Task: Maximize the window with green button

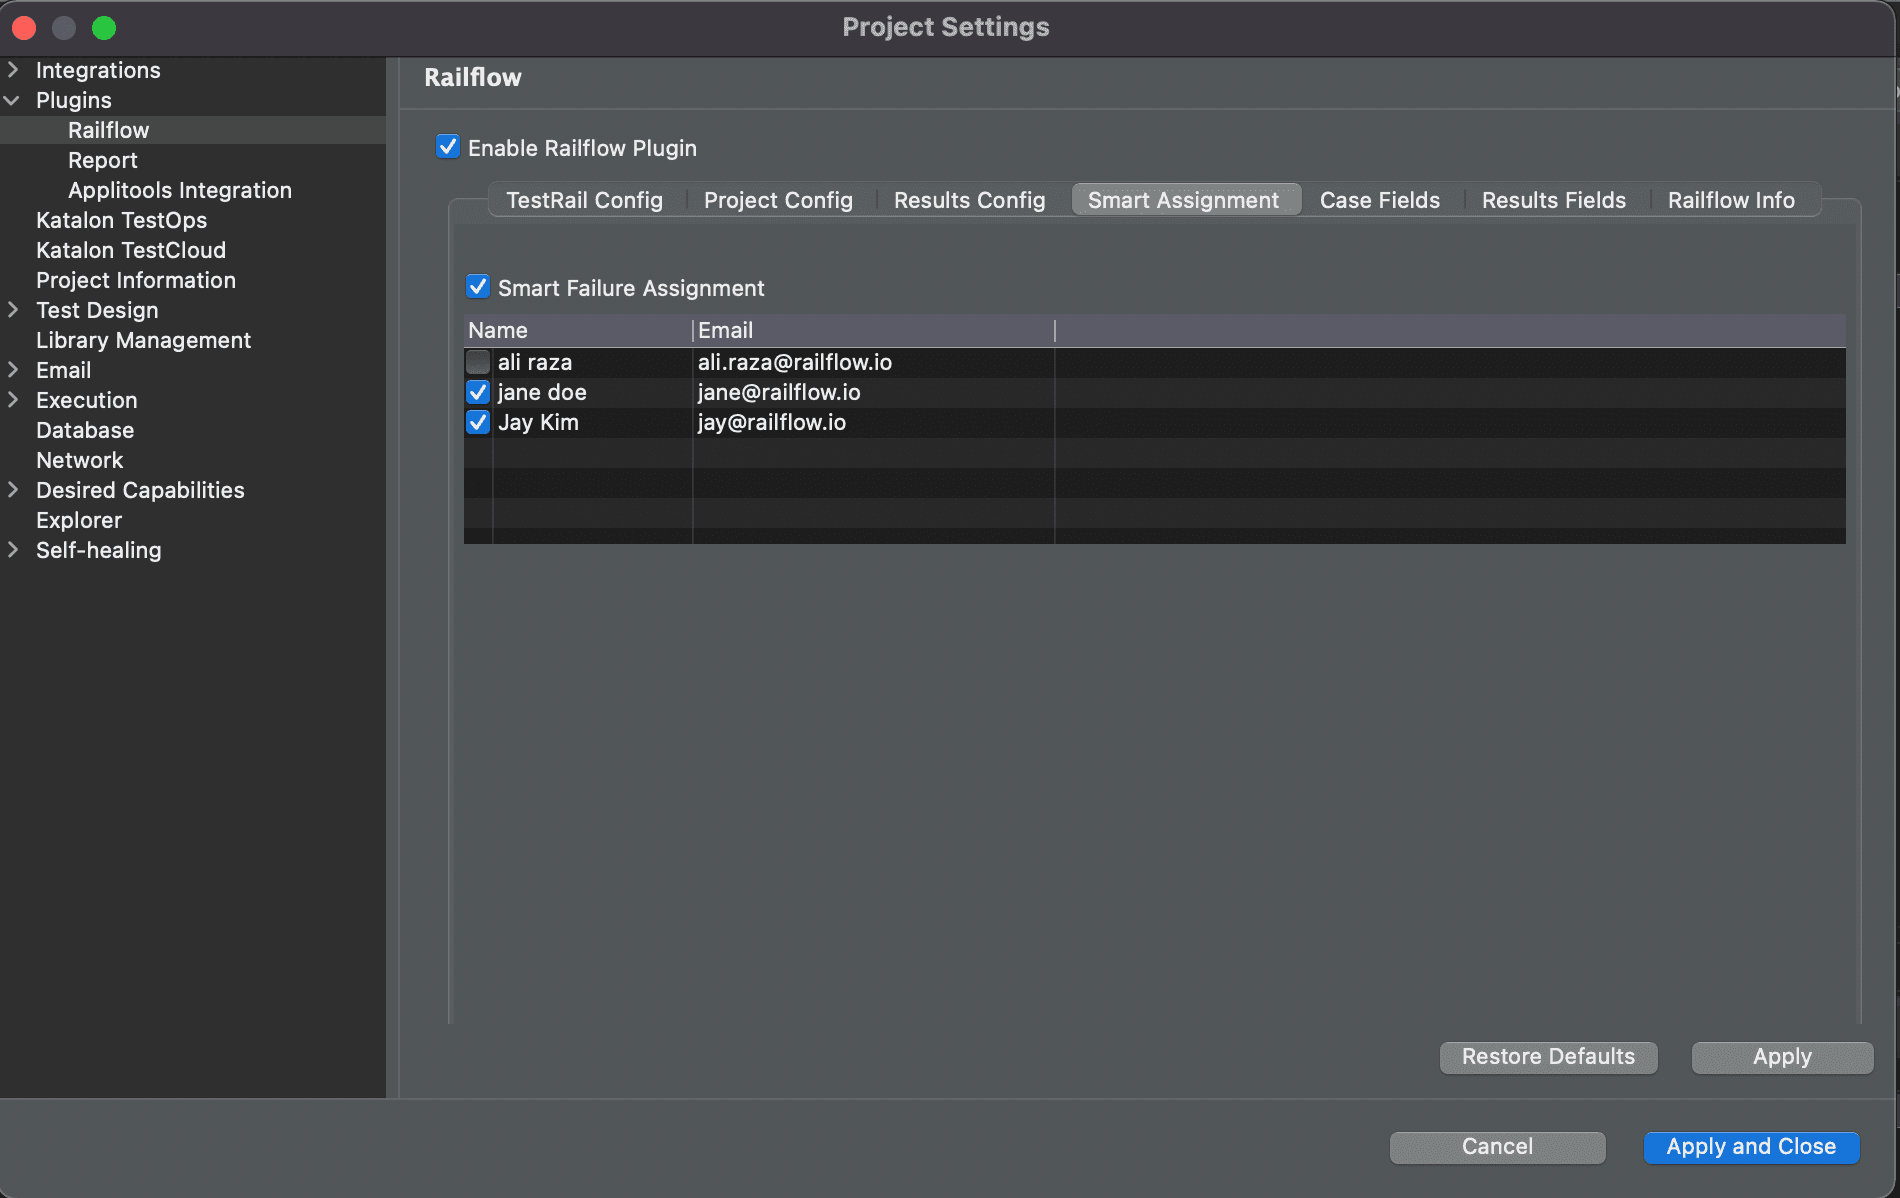Action: (104, 28)
